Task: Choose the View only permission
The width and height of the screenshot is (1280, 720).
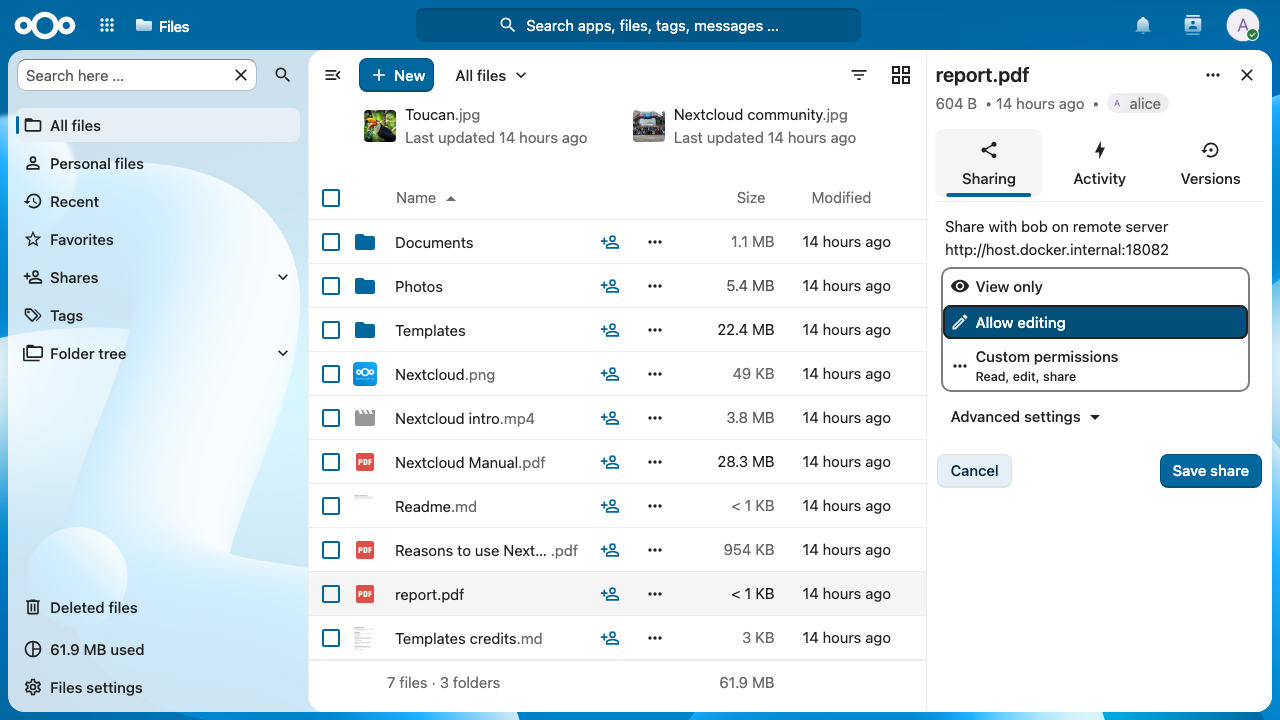Action: pos(1095,287)
